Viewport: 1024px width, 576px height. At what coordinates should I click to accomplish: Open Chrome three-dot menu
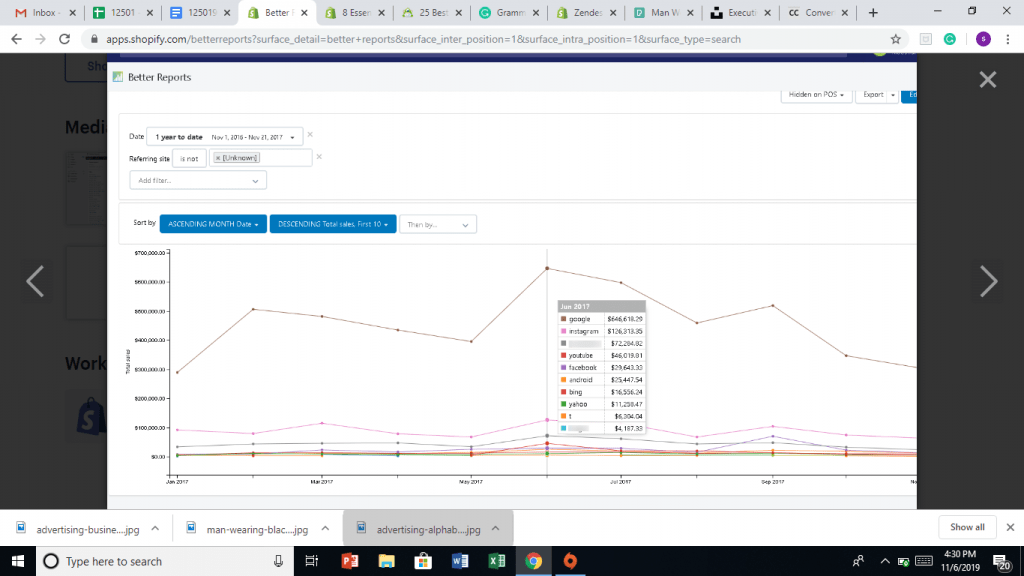tap(1008, 39)
